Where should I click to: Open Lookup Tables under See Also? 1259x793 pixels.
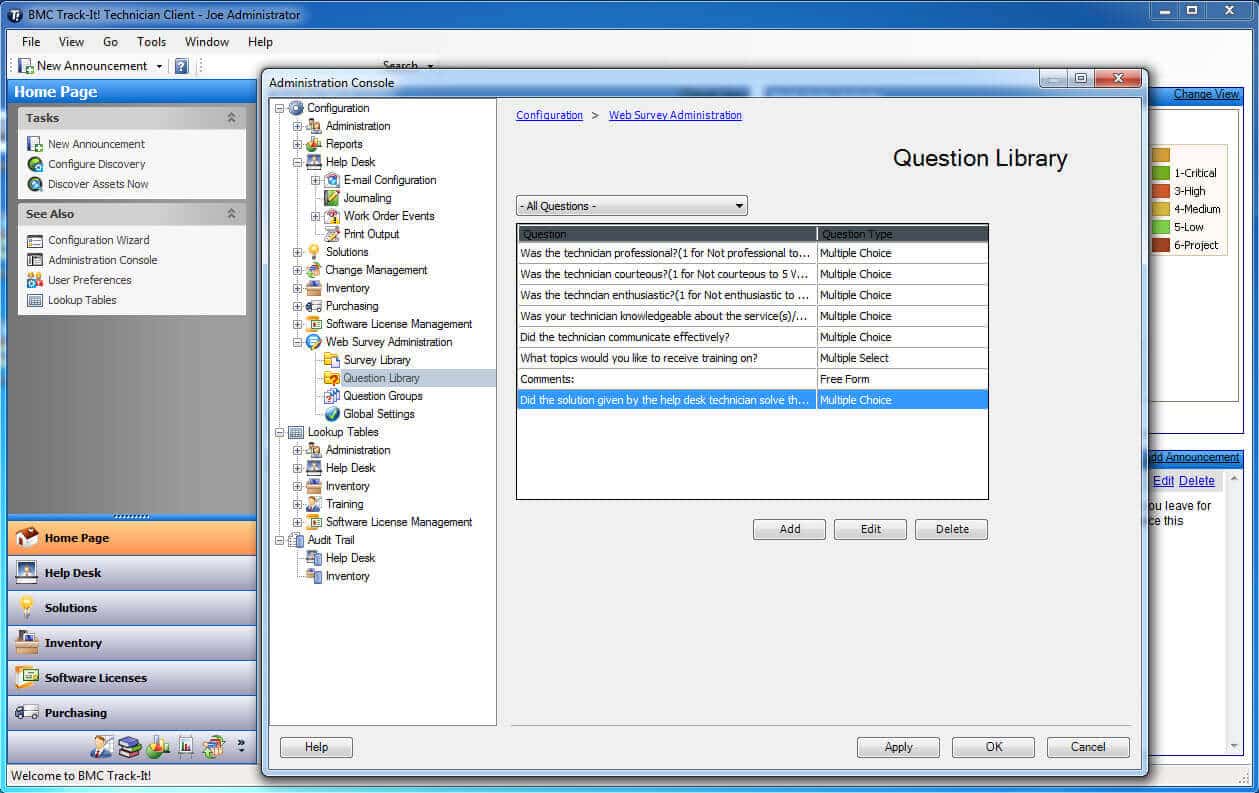click(82, 300)
